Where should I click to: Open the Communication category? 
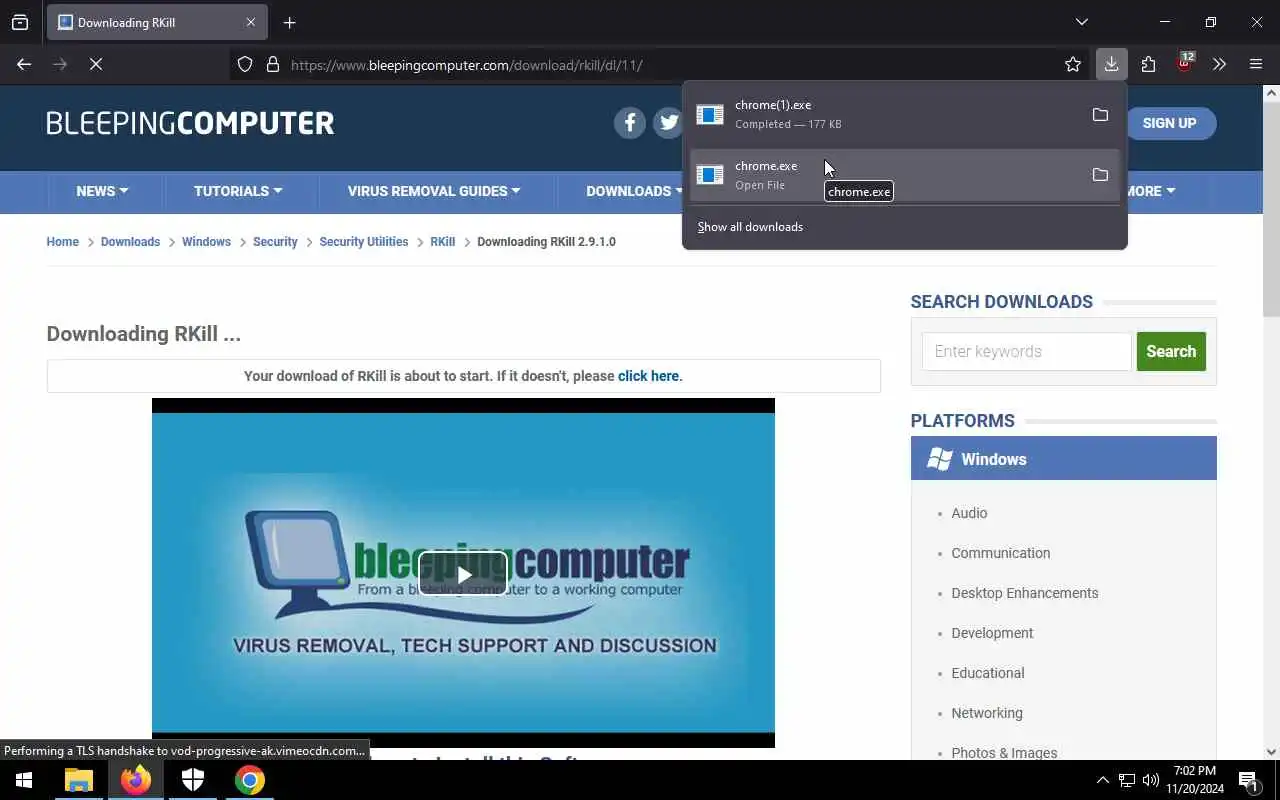(1000, 553)
